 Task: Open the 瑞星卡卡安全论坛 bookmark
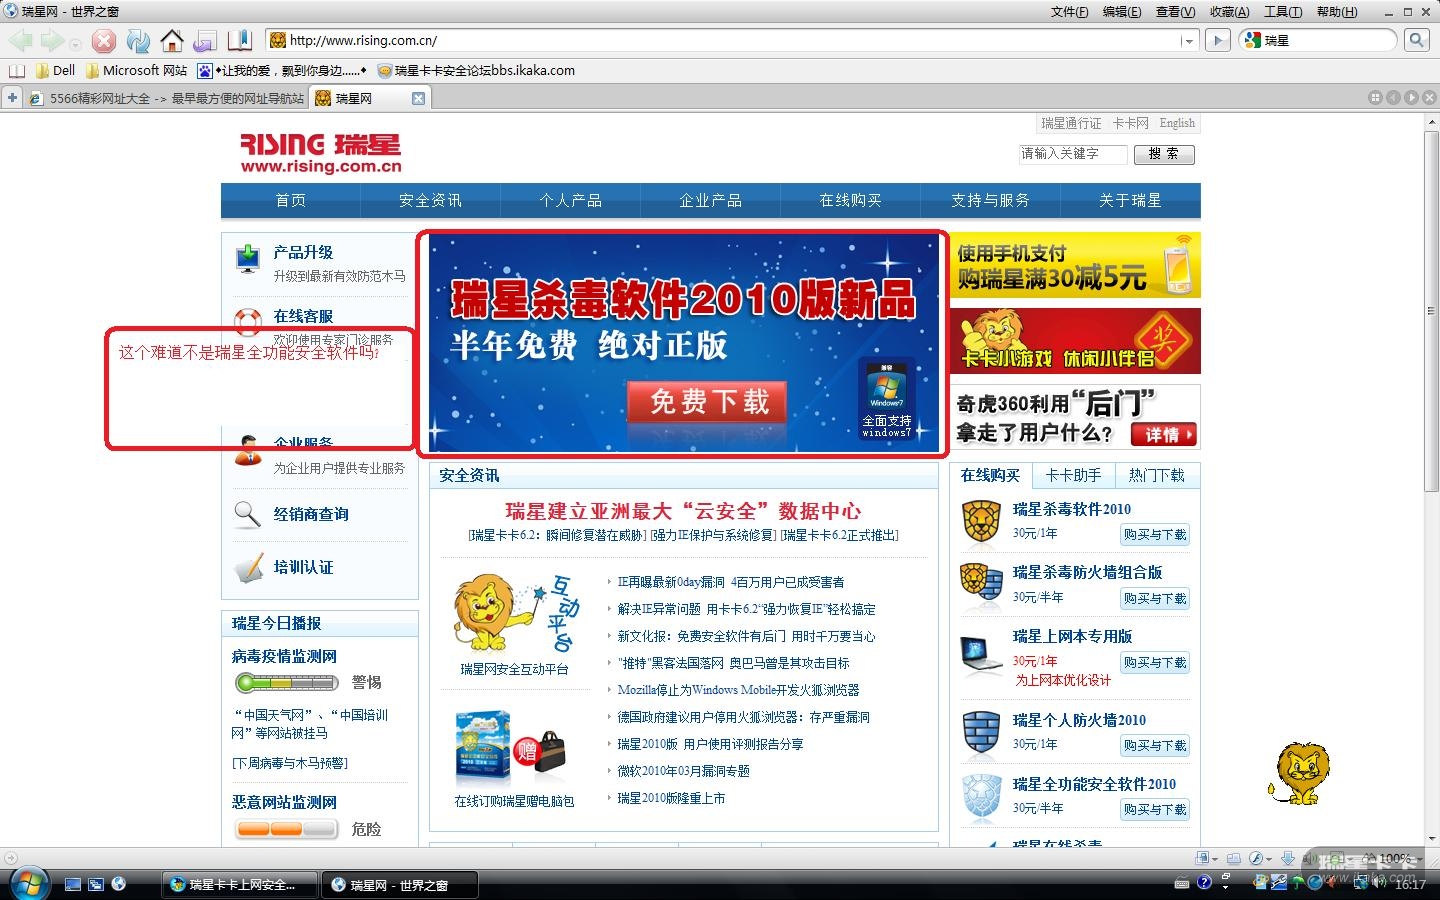coord(476,71)
